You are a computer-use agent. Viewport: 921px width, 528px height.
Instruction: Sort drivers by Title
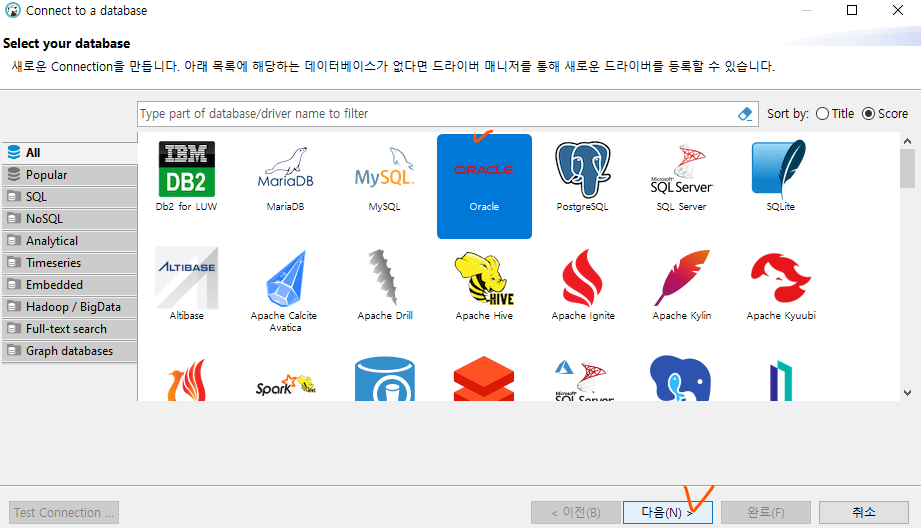coord(835,114)
